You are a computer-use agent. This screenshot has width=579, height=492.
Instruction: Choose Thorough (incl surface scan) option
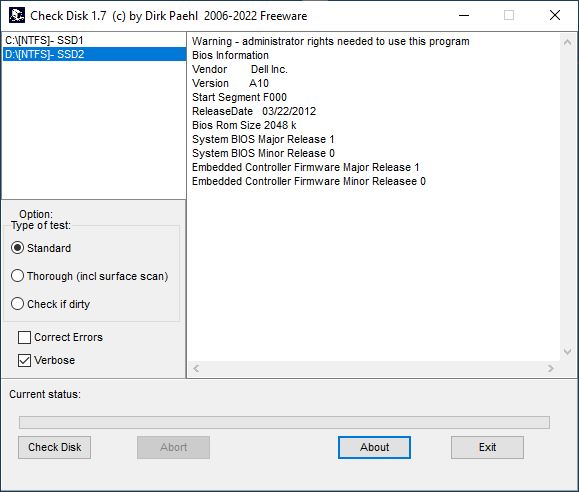pos(90,276)
